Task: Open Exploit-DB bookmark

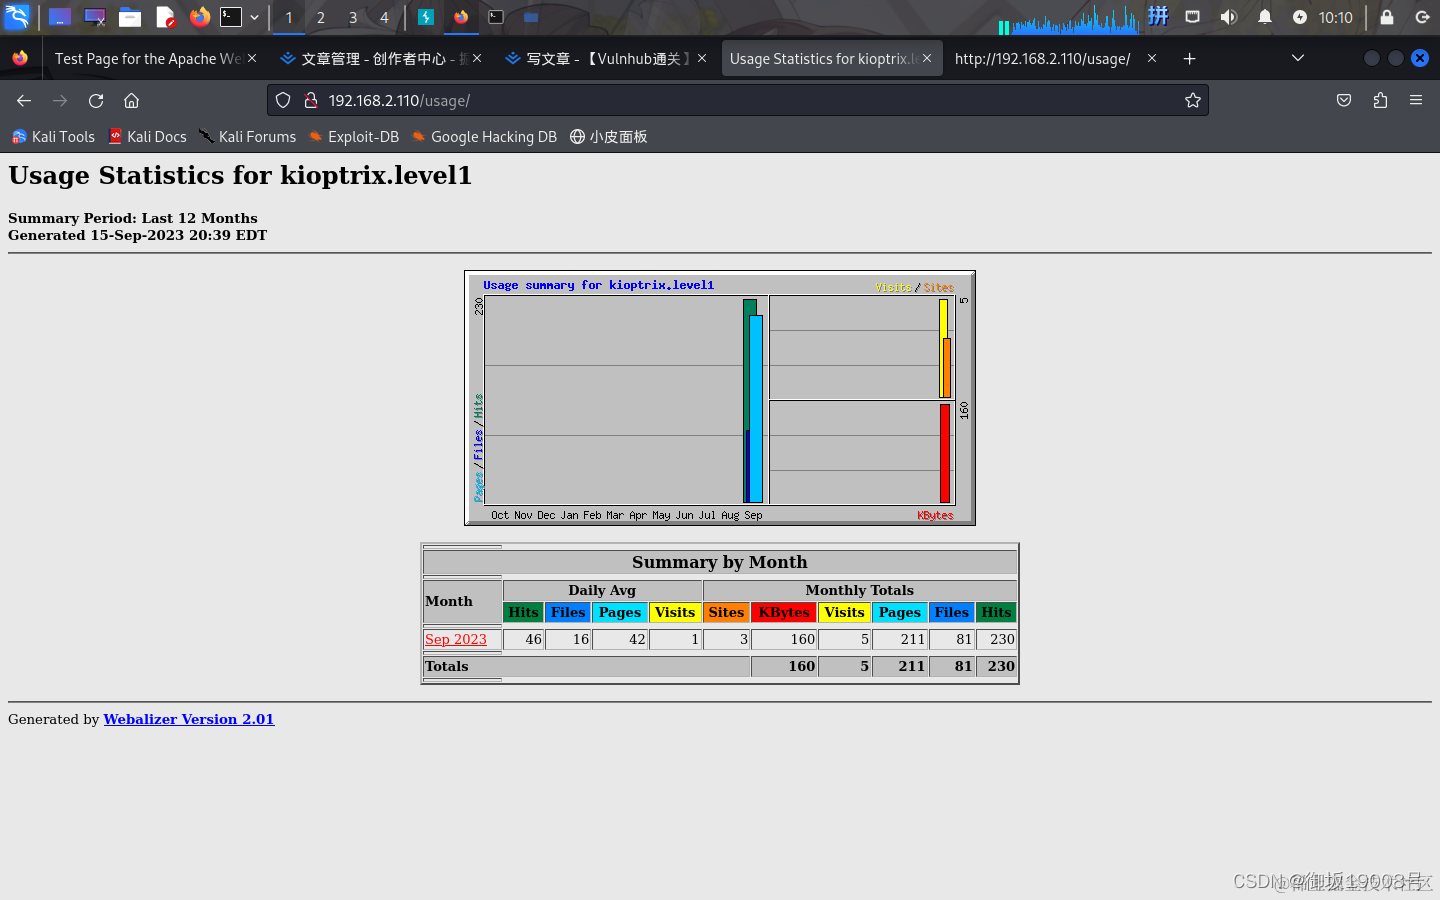Action: coord(354,137)
